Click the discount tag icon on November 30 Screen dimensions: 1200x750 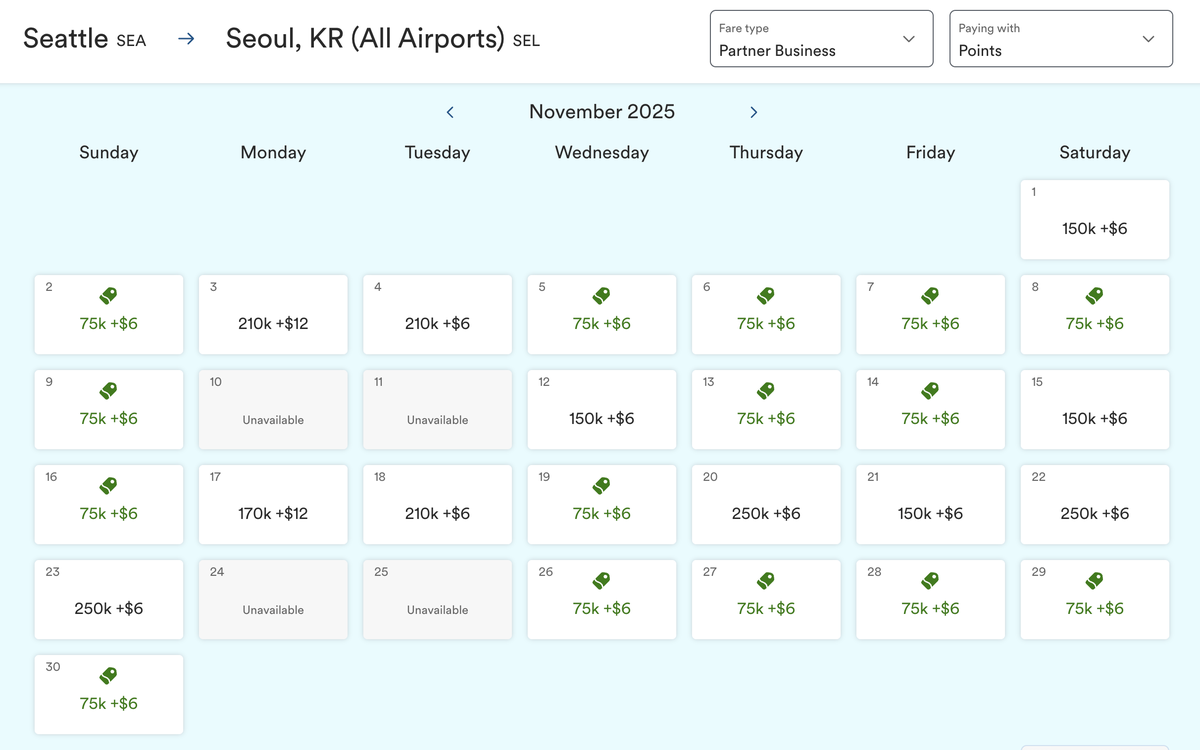(x=109, y=676)
